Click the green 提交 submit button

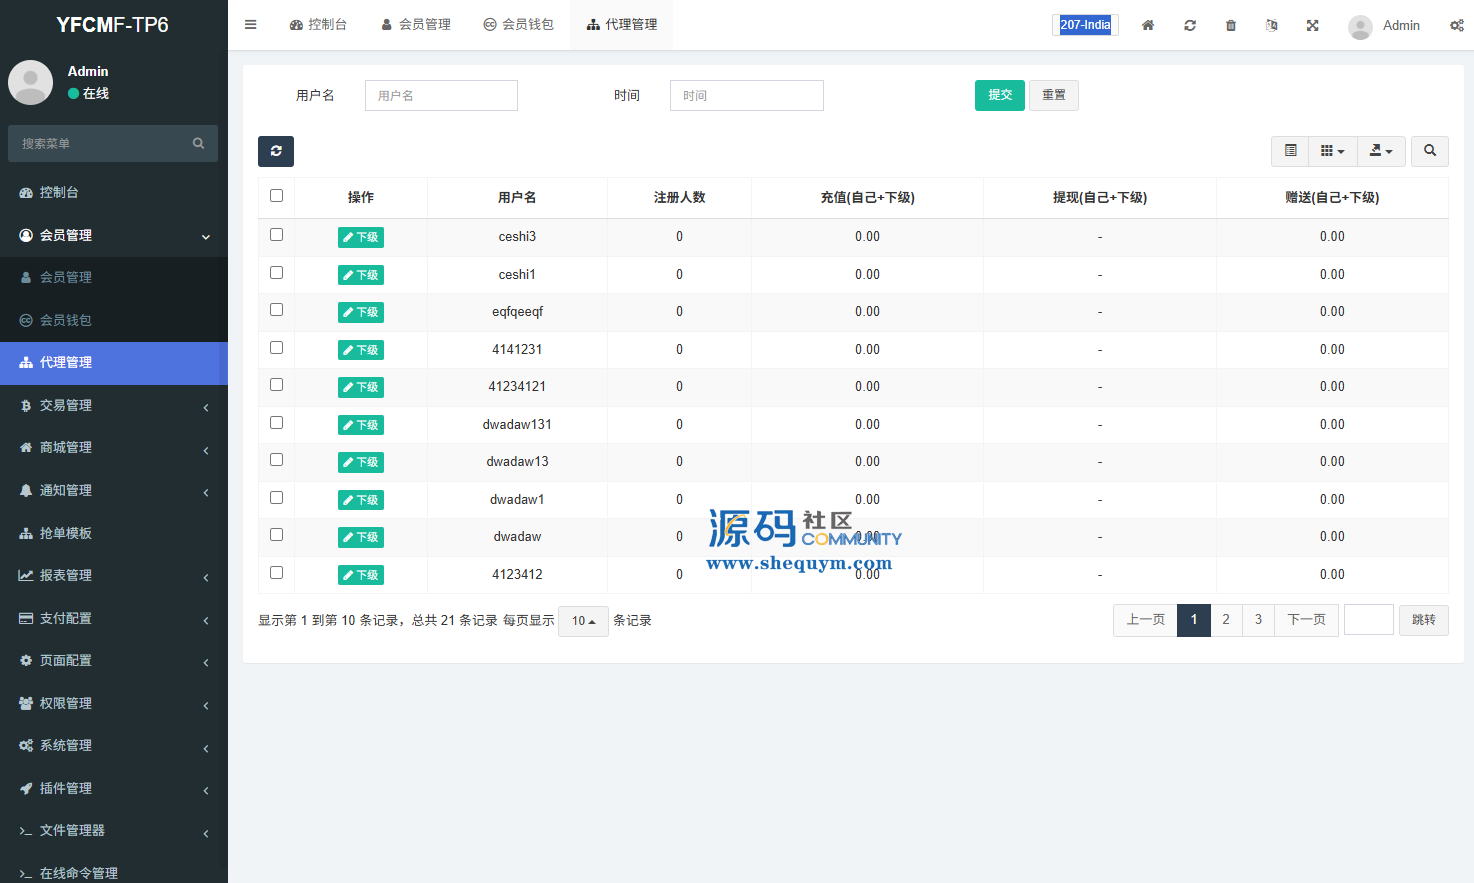(999, 95)
